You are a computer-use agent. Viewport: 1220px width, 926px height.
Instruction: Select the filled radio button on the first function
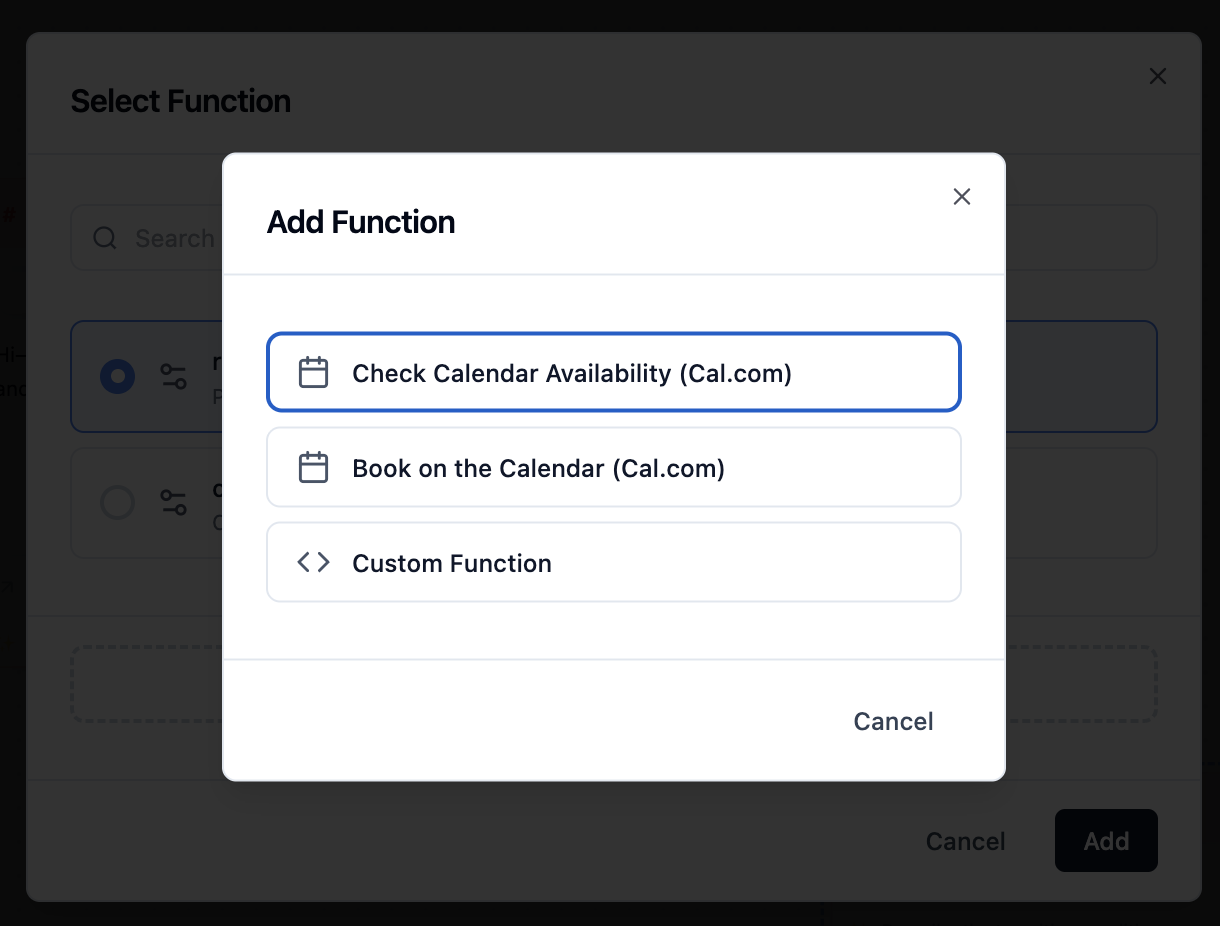[117, 376]
